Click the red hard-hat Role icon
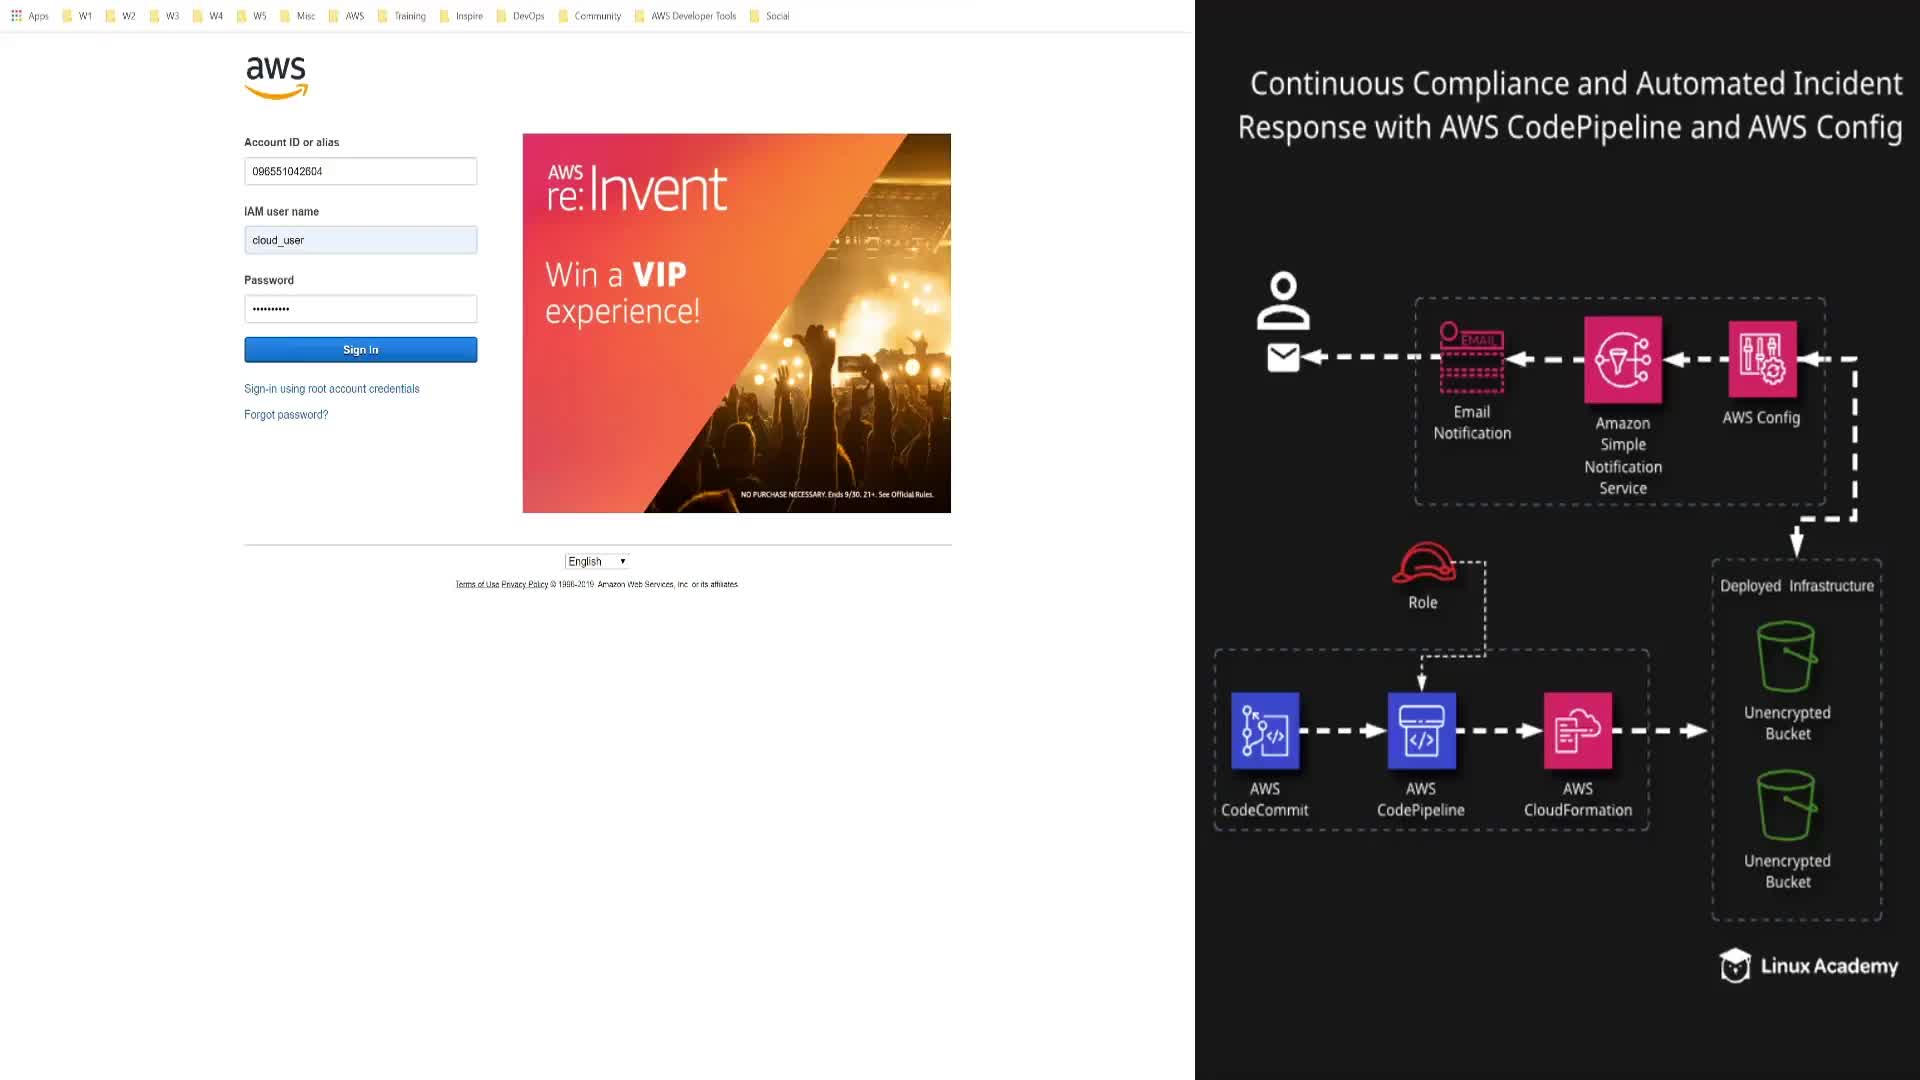This screenshot has width=1920, height=1080. (x=1423, y=563)
